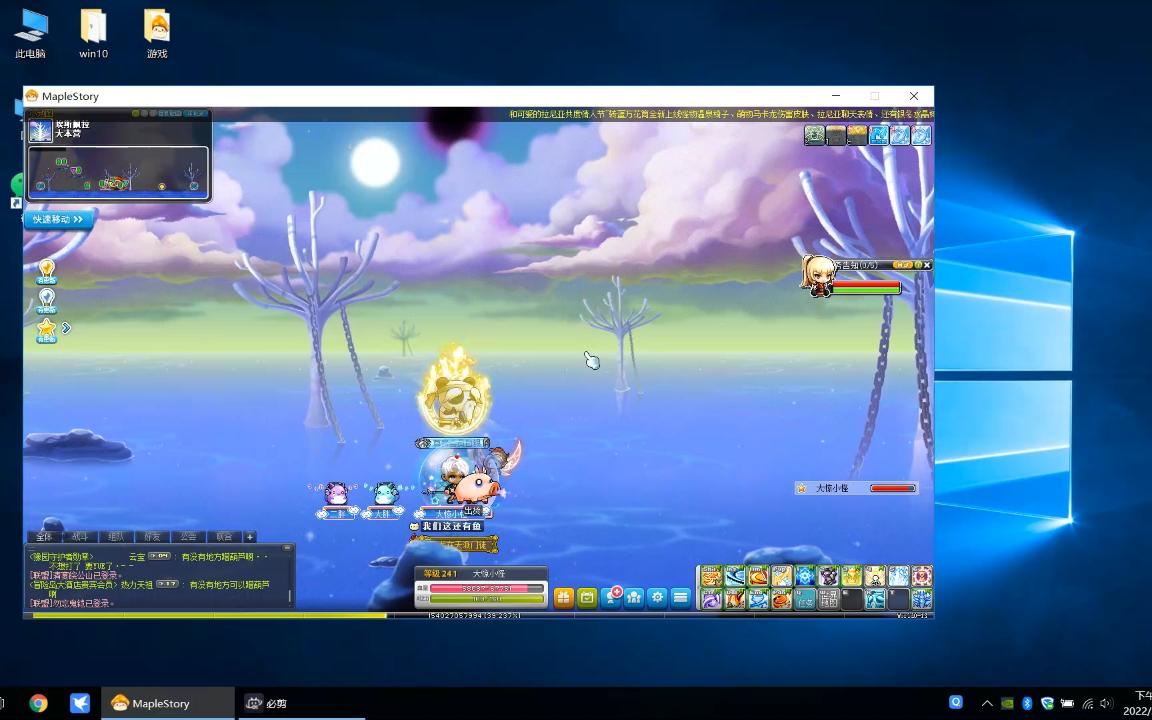Use the purple swirl skill in bottom row

tap(711, 599)
